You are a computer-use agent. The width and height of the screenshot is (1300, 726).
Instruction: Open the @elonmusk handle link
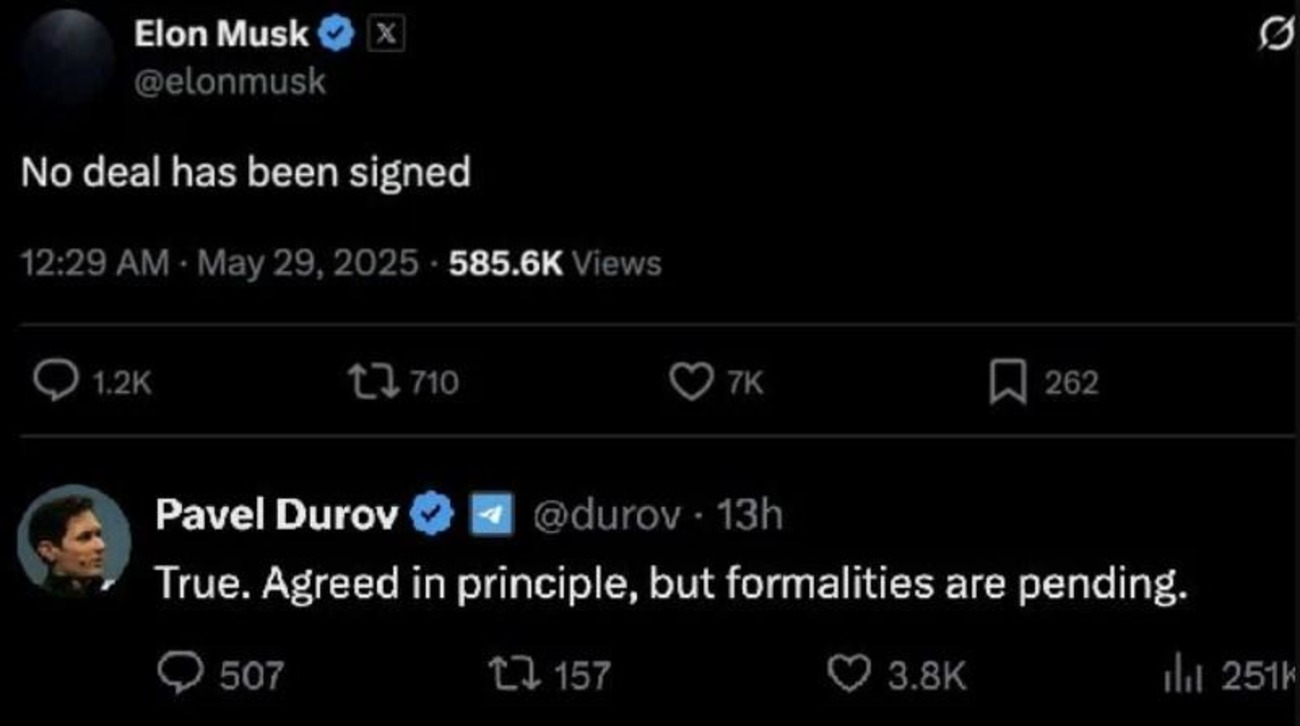coord(229,82)
